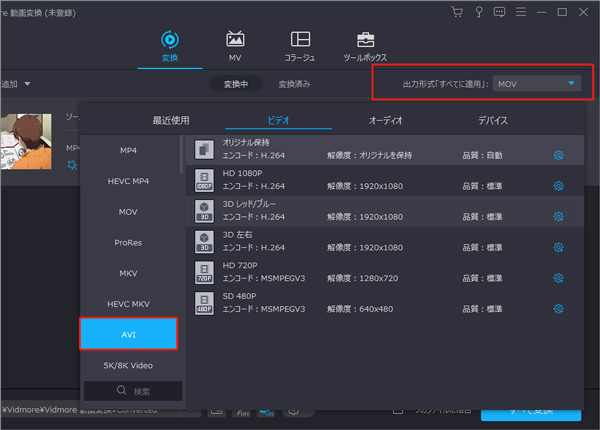This screenshot has width=600, height=430.
Task: Select AVI in the format list
Action: (129, 333)
